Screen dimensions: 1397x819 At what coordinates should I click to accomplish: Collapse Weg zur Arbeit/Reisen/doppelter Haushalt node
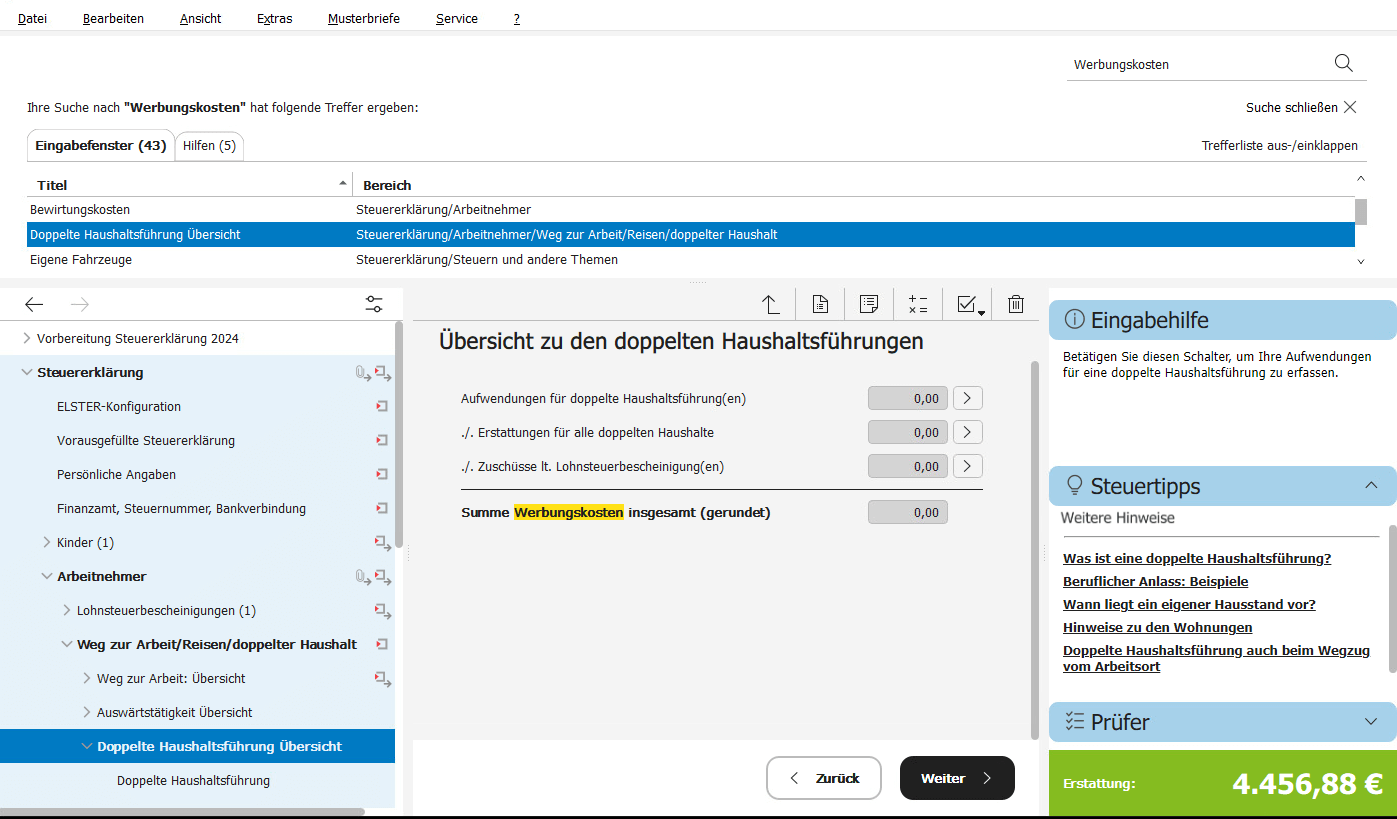click(x=67, y=645)
